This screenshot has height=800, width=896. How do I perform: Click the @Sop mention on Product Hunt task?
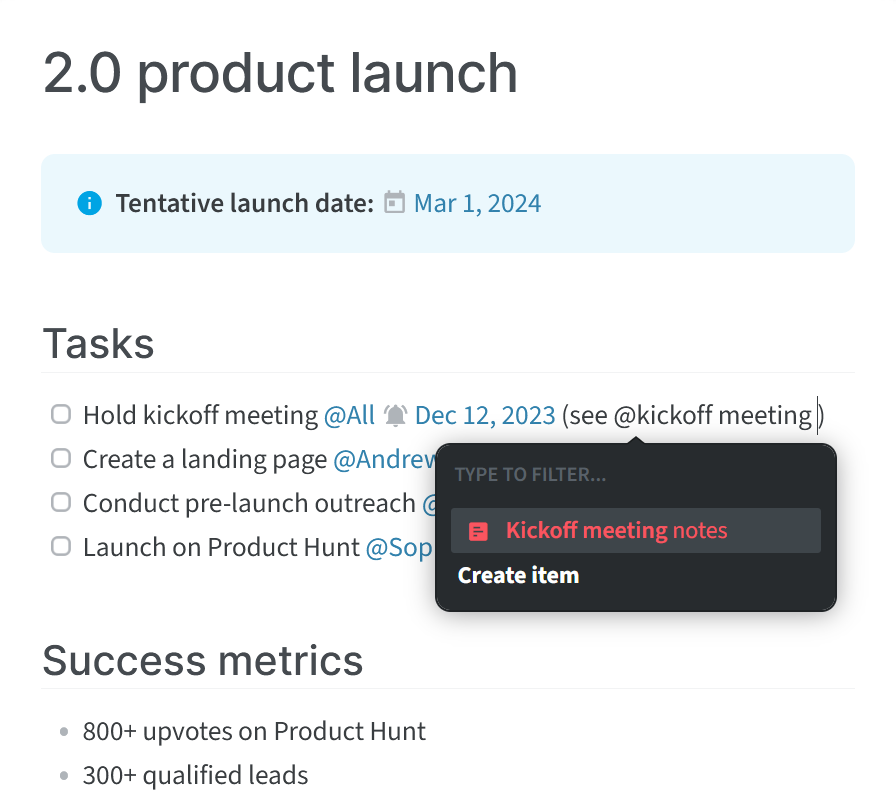(x=399, y=547)
